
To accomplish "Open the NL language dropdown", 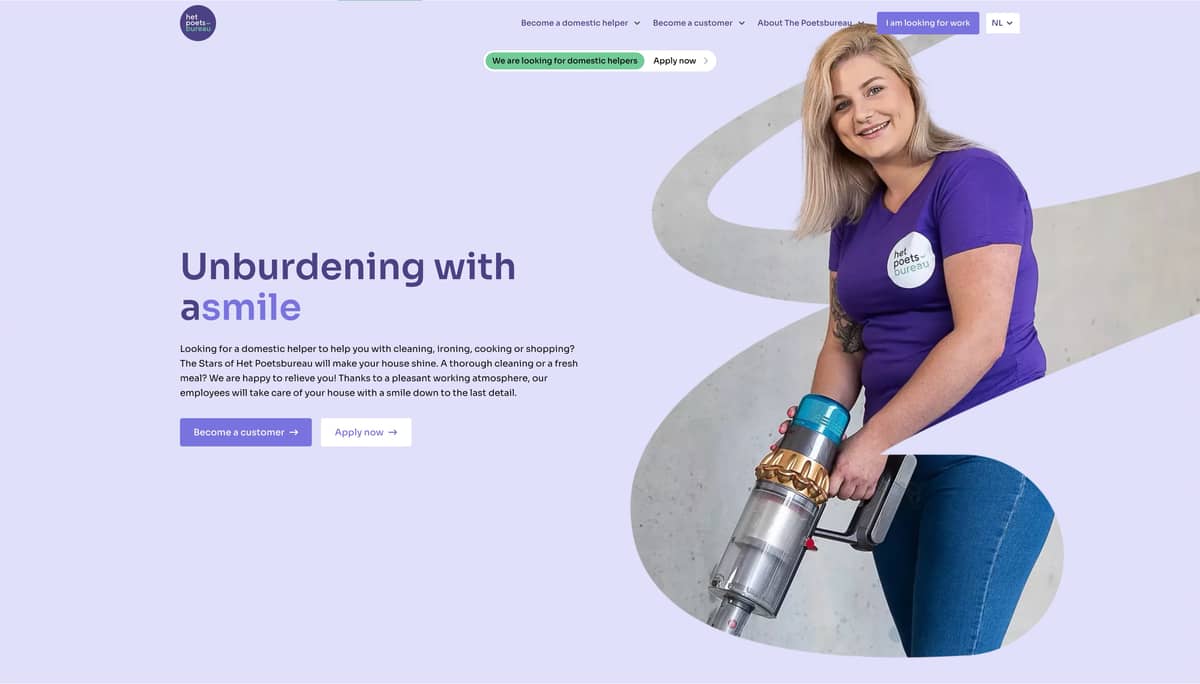I will [1003, 23].
